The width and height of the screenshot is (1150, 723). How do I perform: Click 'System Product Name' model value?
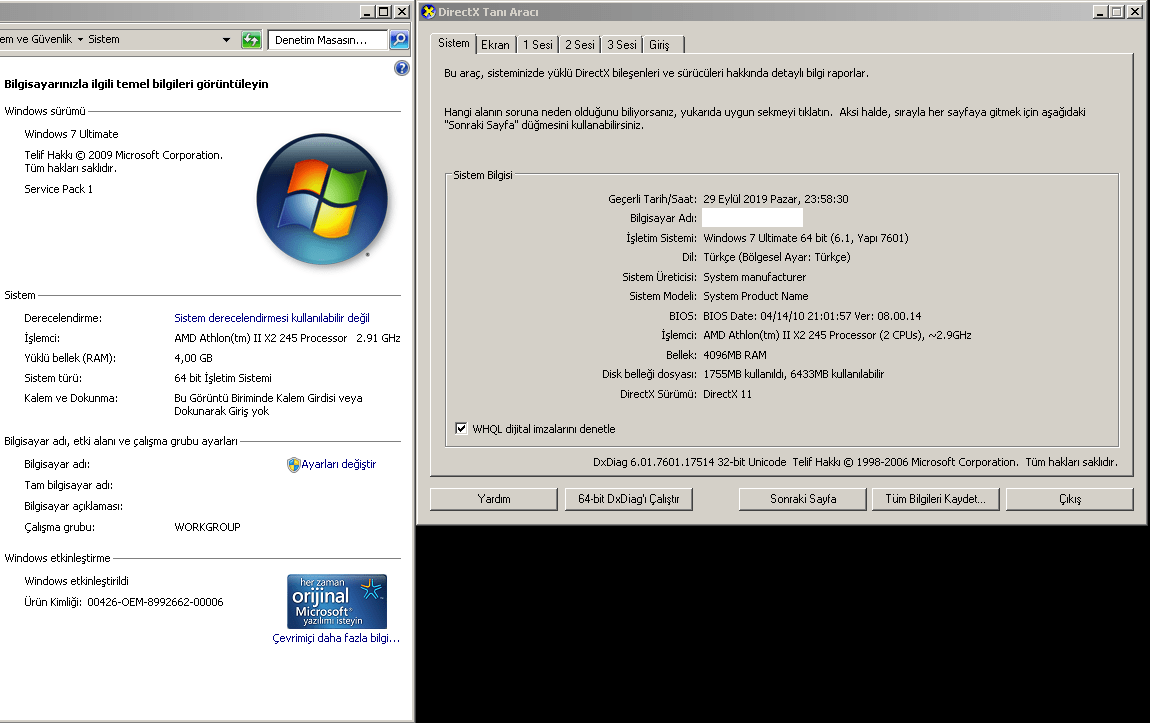755,296
